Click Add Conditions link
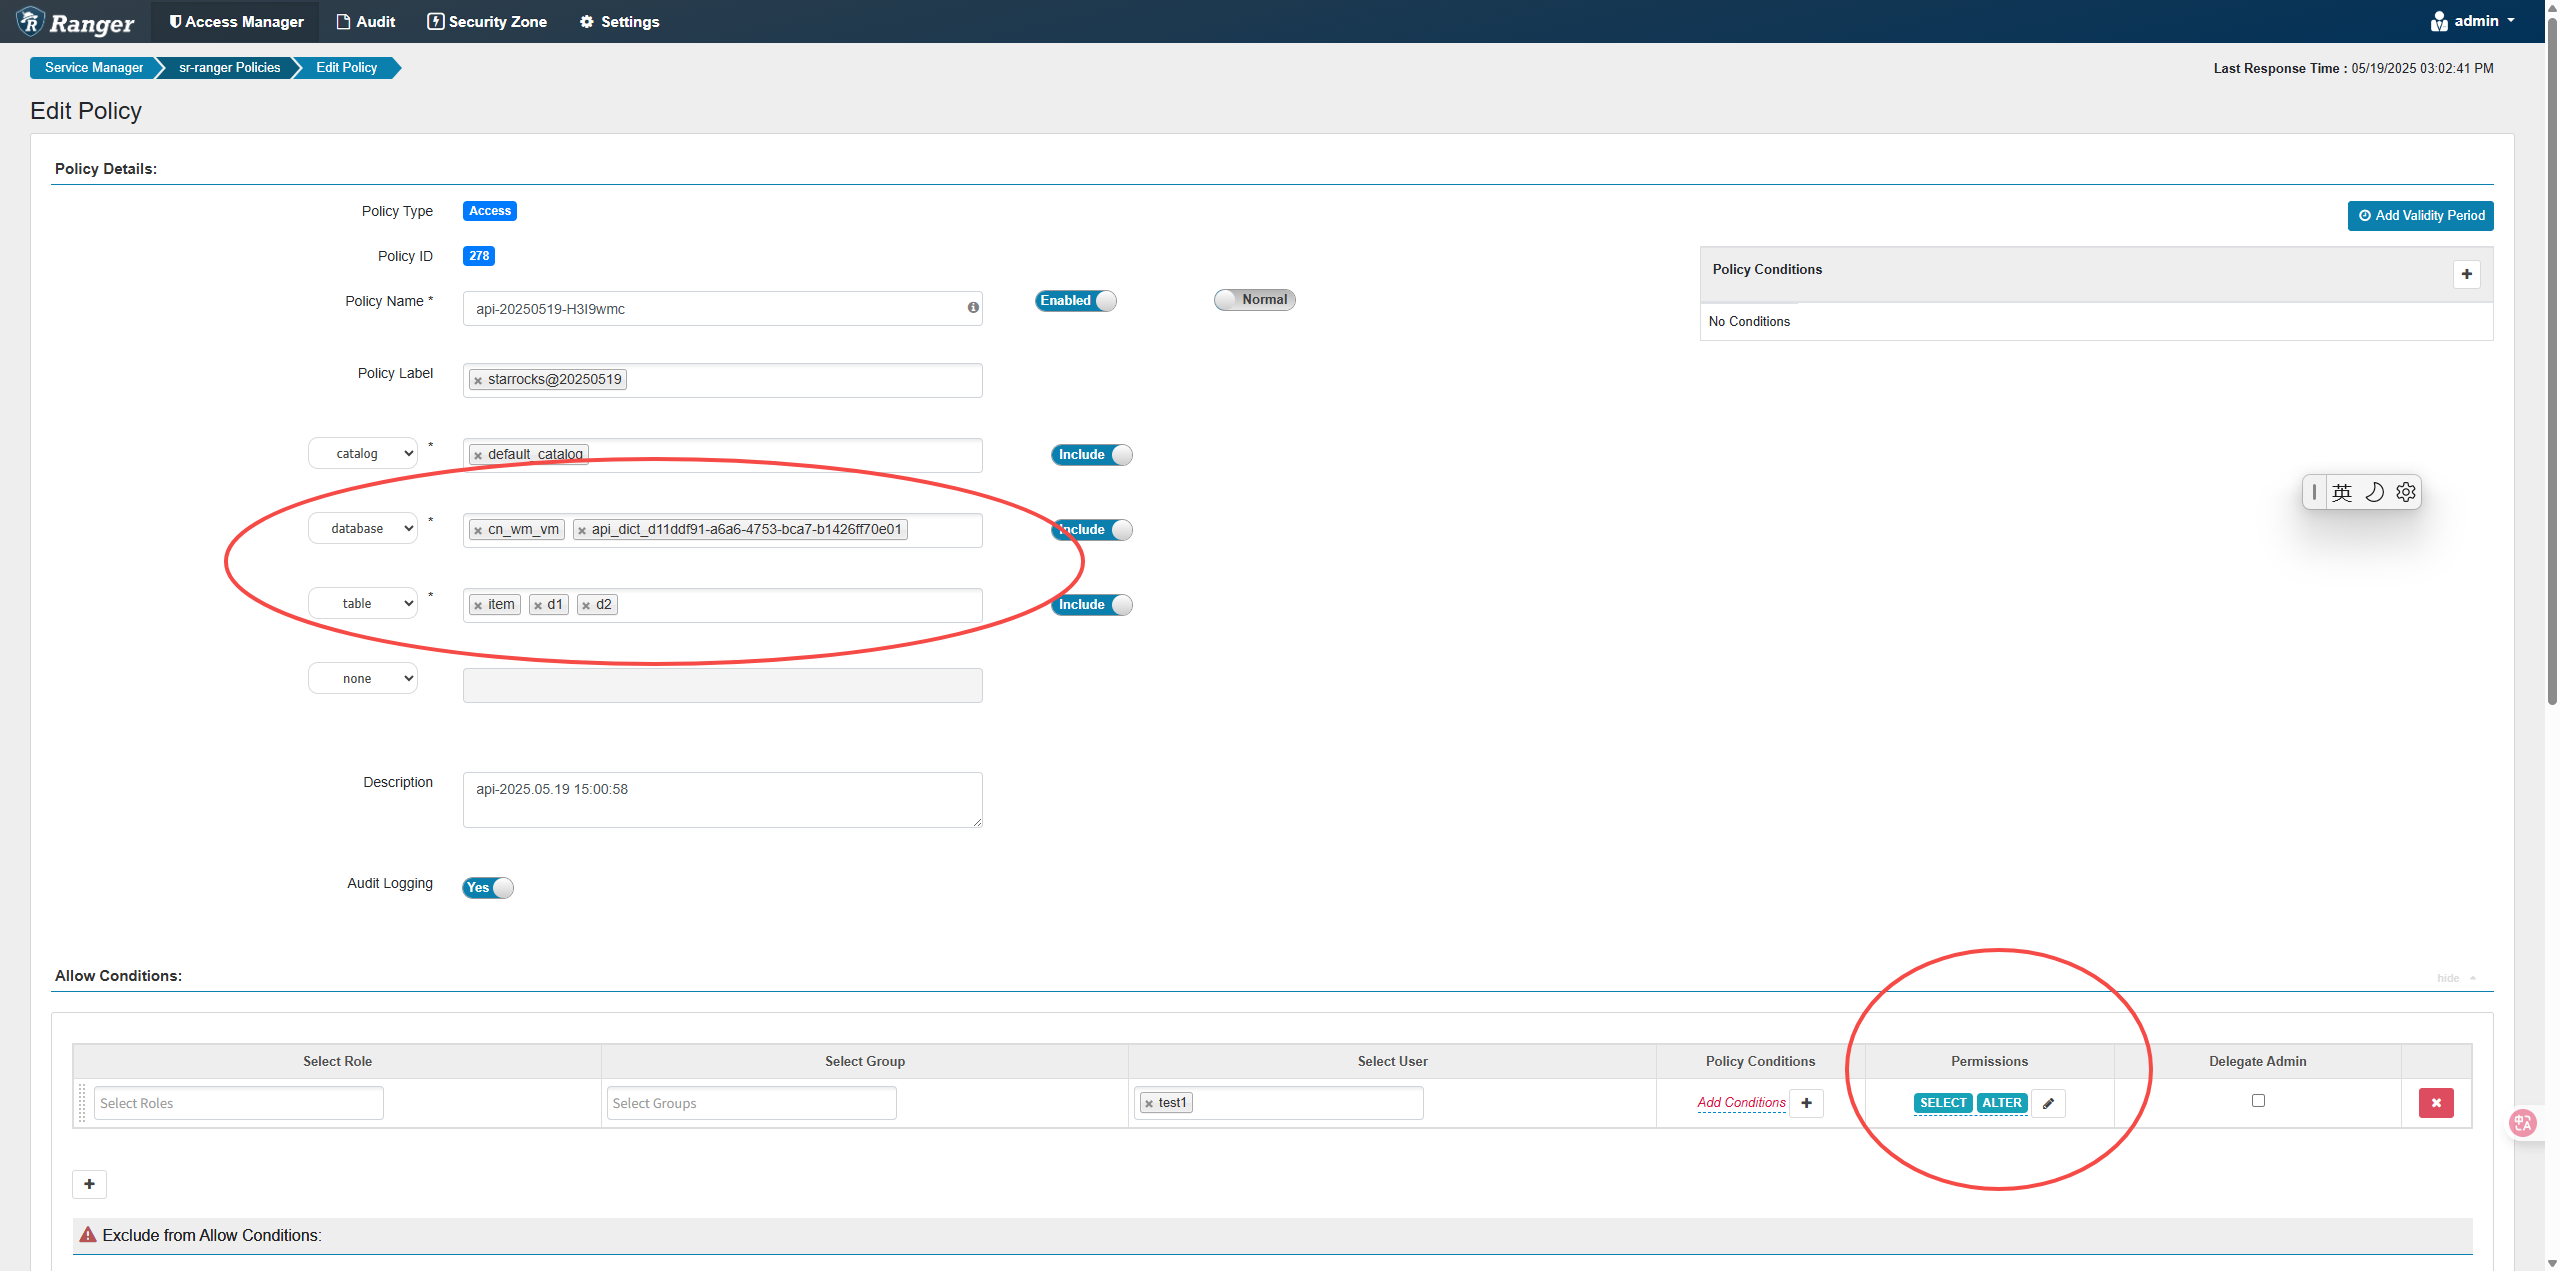 coord(1741,1103)
